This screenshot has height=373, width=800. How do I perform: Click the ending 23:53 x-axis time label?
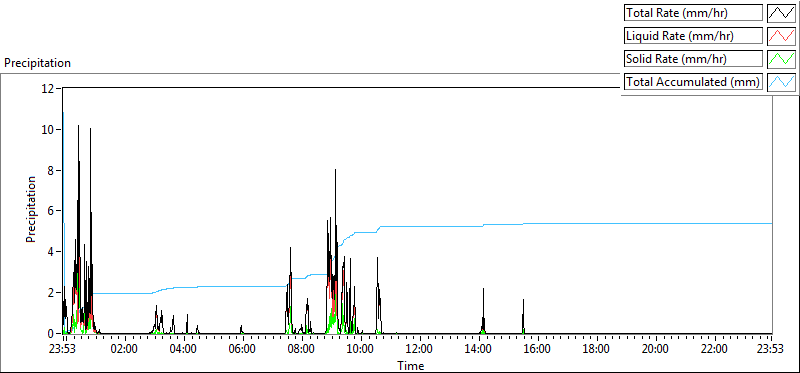[770, 350]
